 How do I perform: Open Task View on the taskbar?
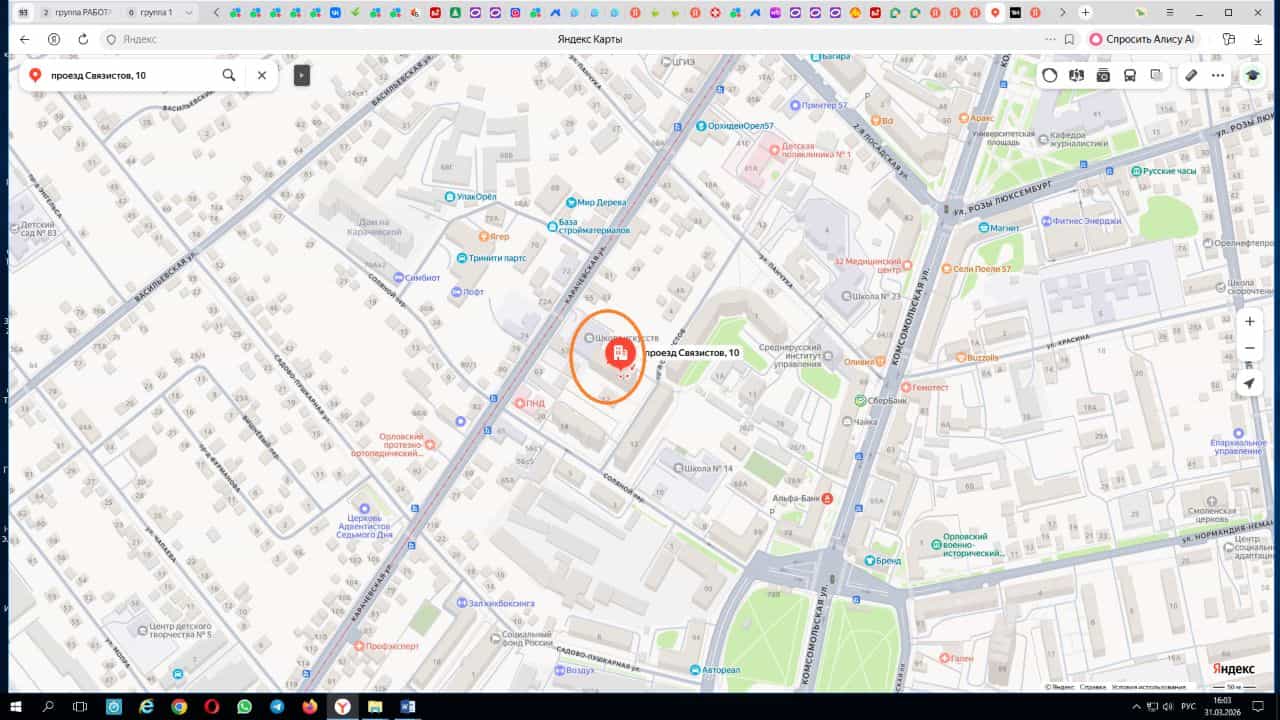(x=80, y=706)
